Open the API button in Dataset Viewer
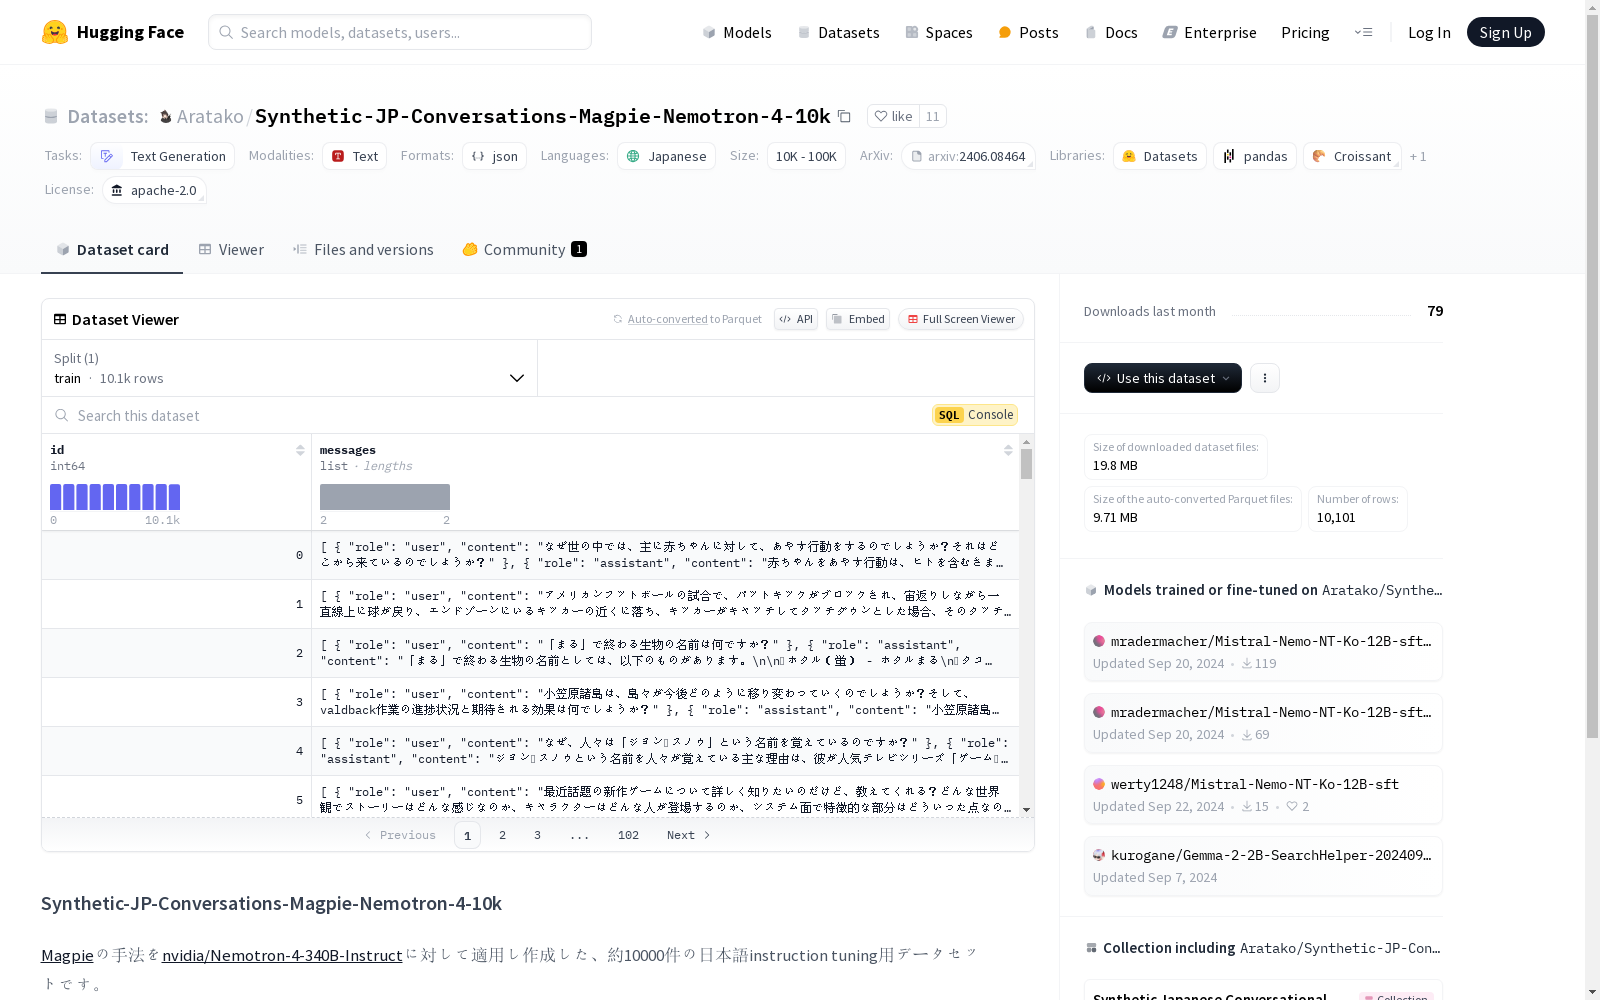Image resolution: width=1600 pixels, height=1000 pixels. tap(796, 319)
